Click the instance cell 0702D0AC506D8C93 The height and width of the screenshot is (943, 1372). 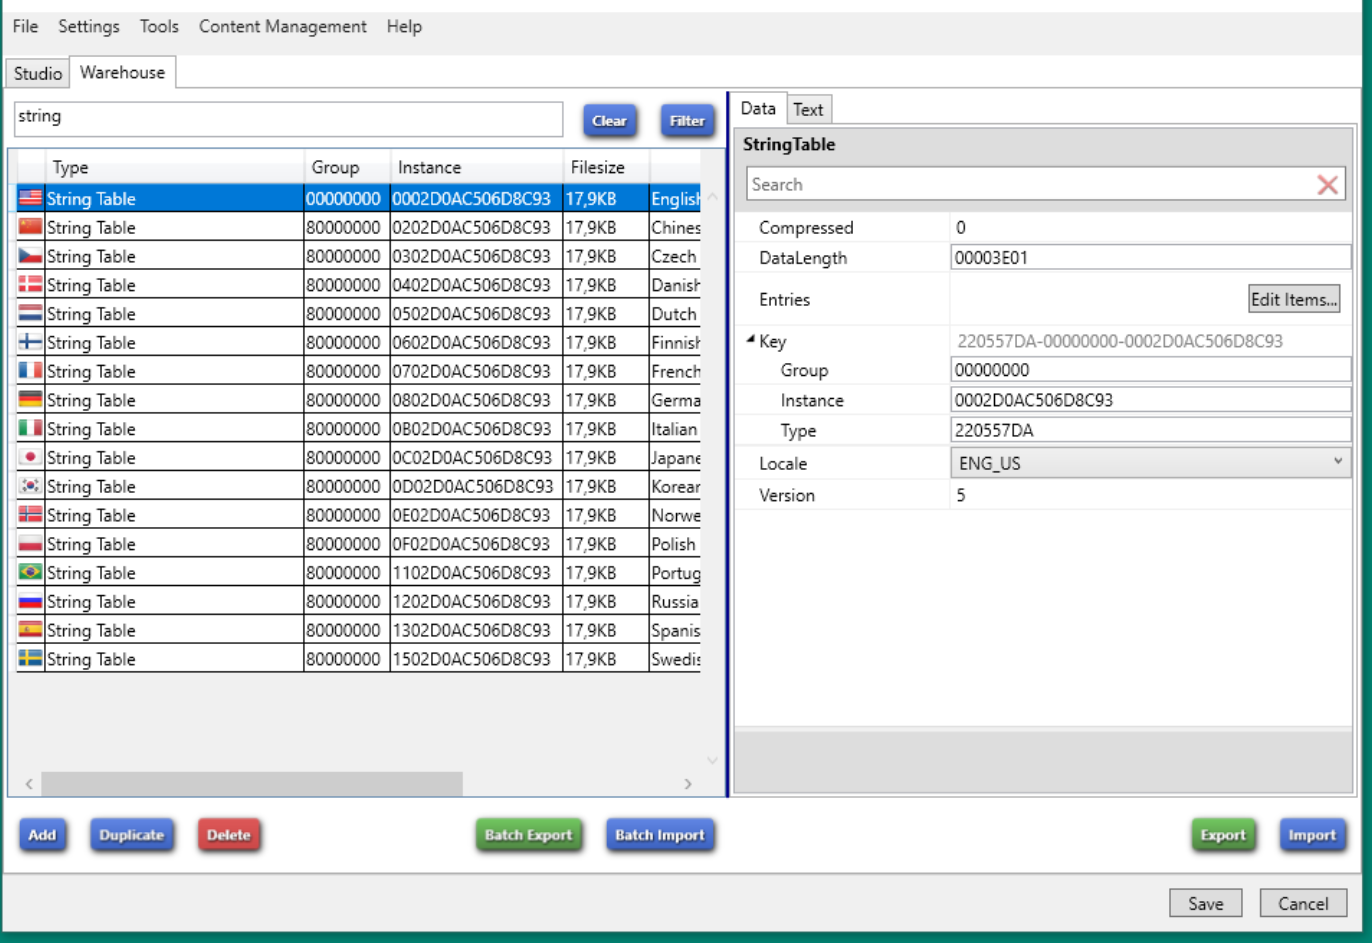[x=476, y=371]
